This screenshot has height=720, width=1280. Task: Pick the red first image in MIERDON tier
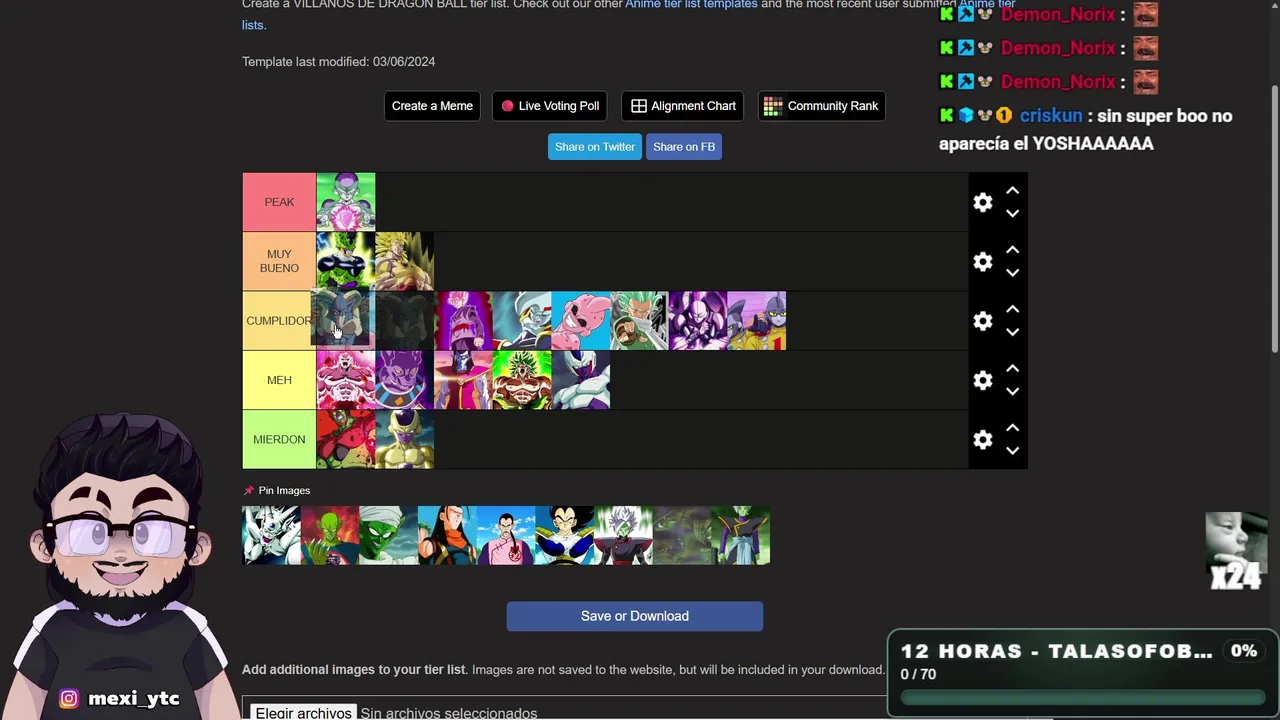[346, 440]
